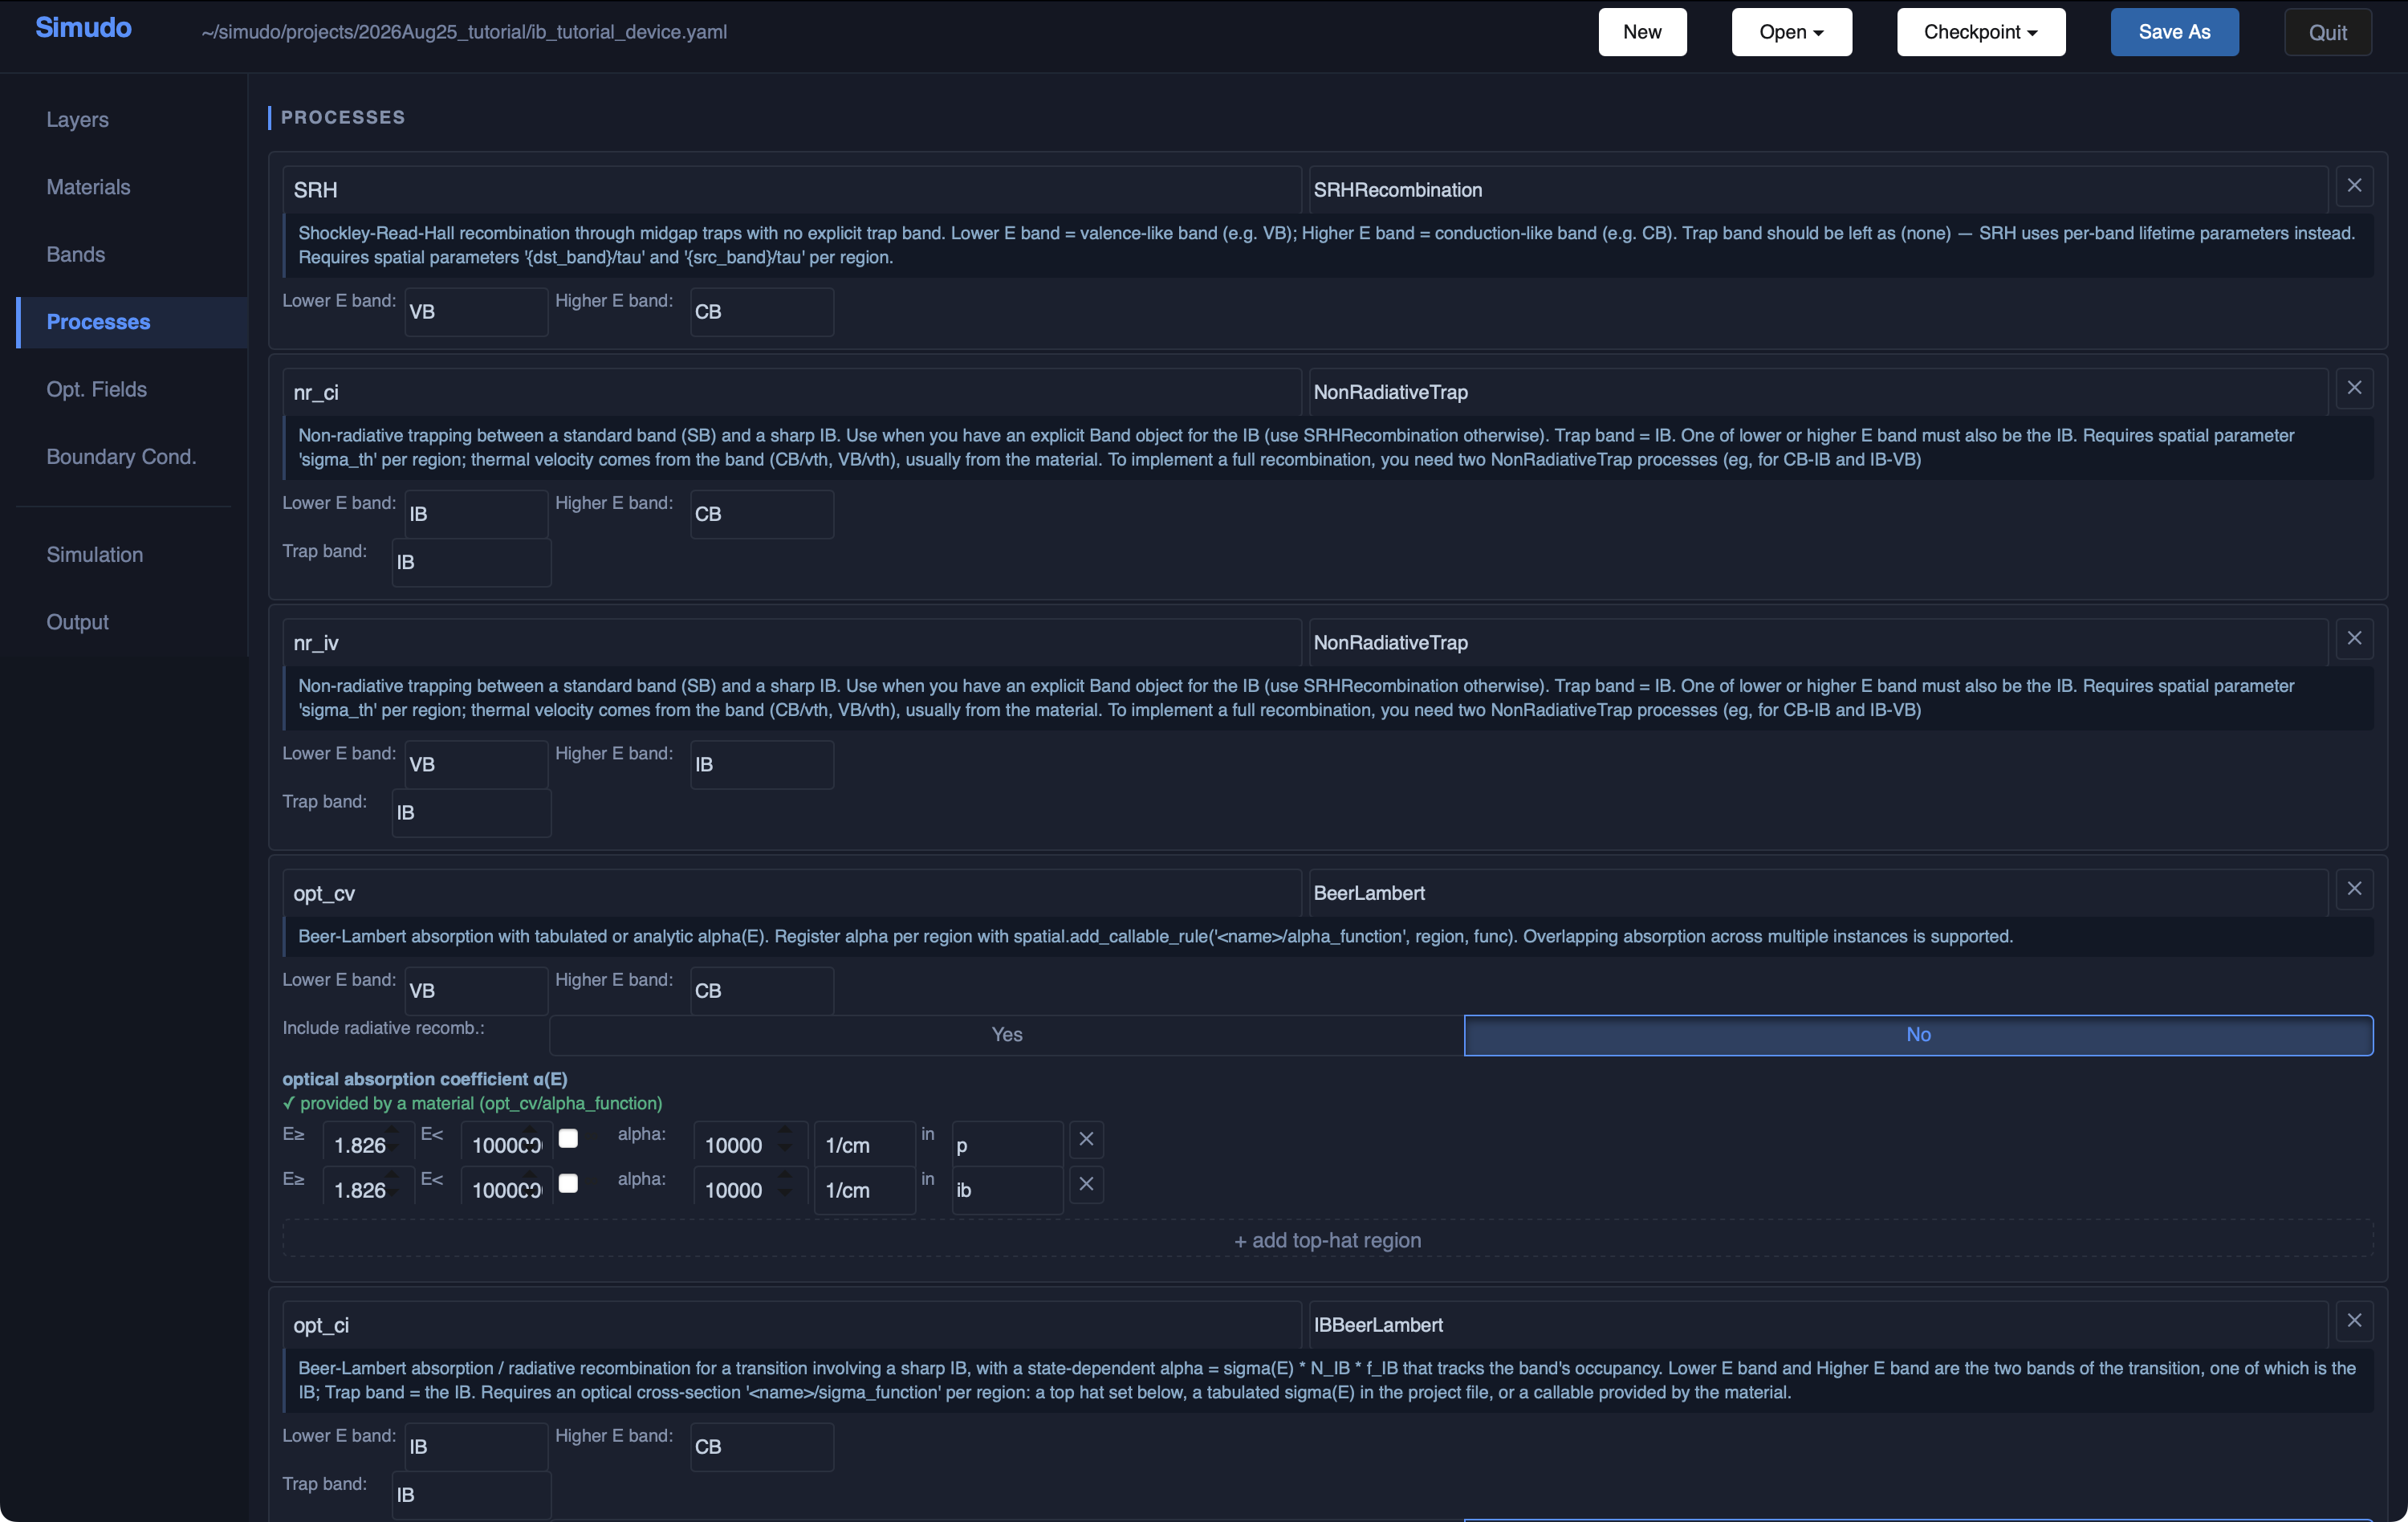Open the SRHRecombination process type selector
The width and height of the screenshot is (2408, 1522).
1817,190
